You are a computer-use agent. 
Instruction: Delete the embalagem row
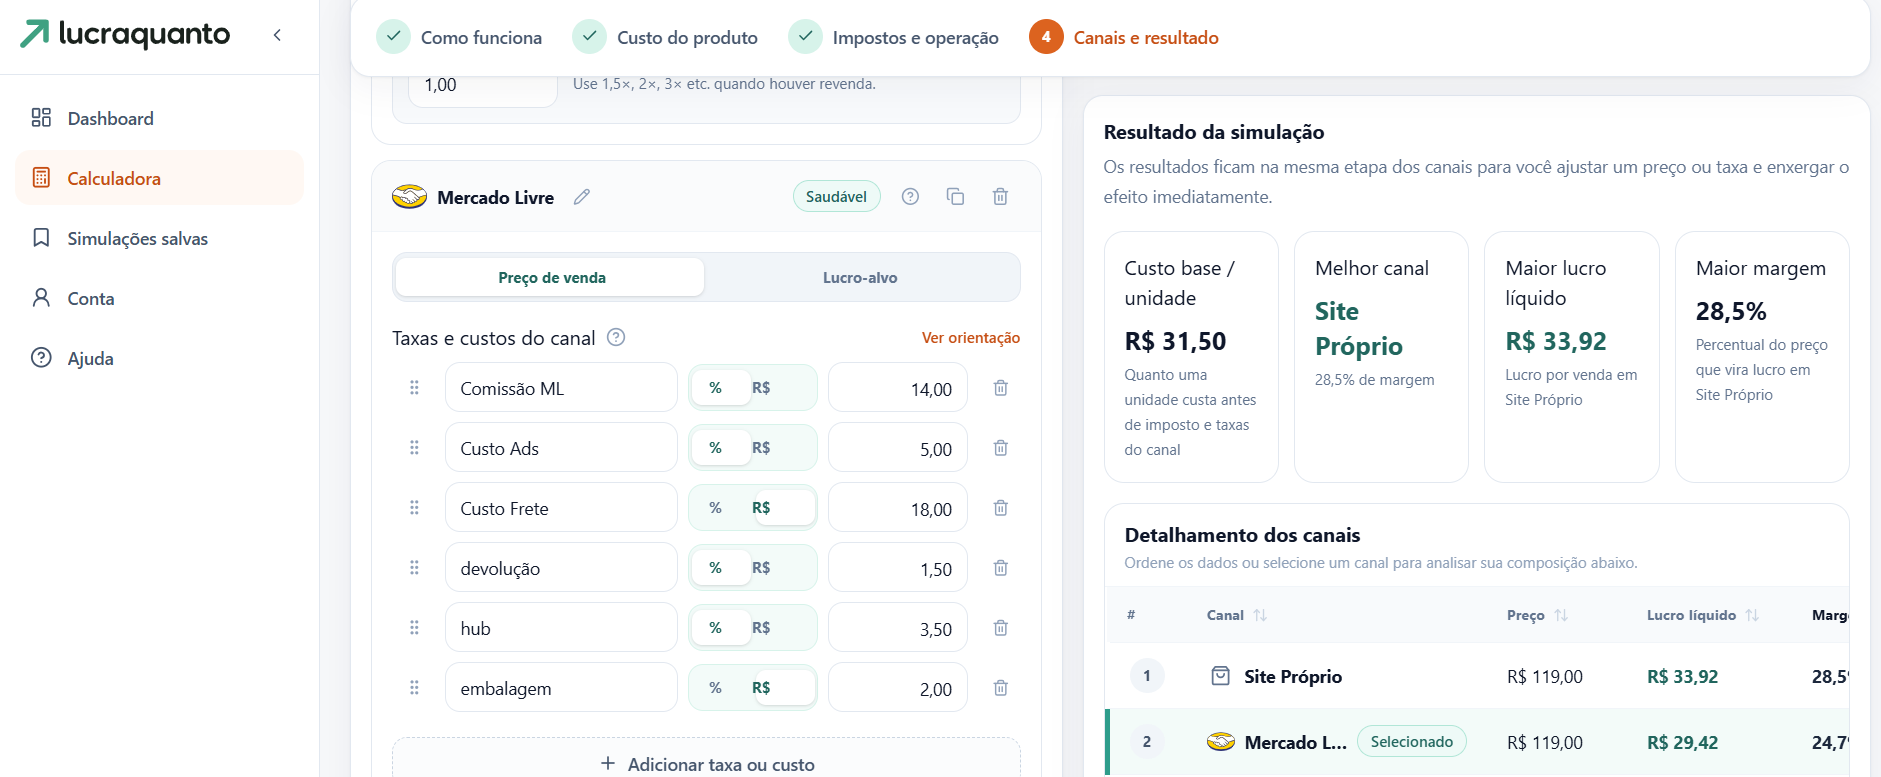pos(1000,687)
